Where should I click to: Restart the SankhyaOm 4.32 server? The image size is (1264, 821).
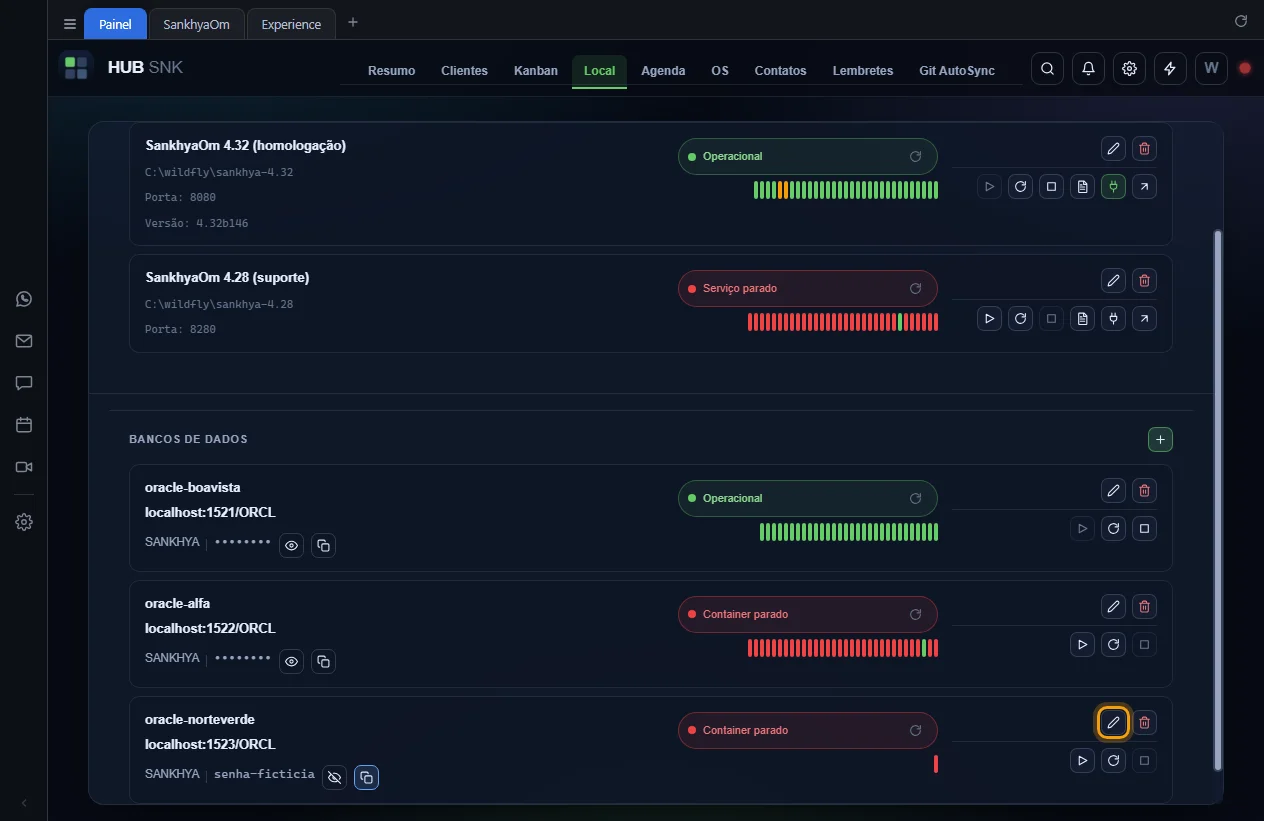click(x=1020, y=186)
